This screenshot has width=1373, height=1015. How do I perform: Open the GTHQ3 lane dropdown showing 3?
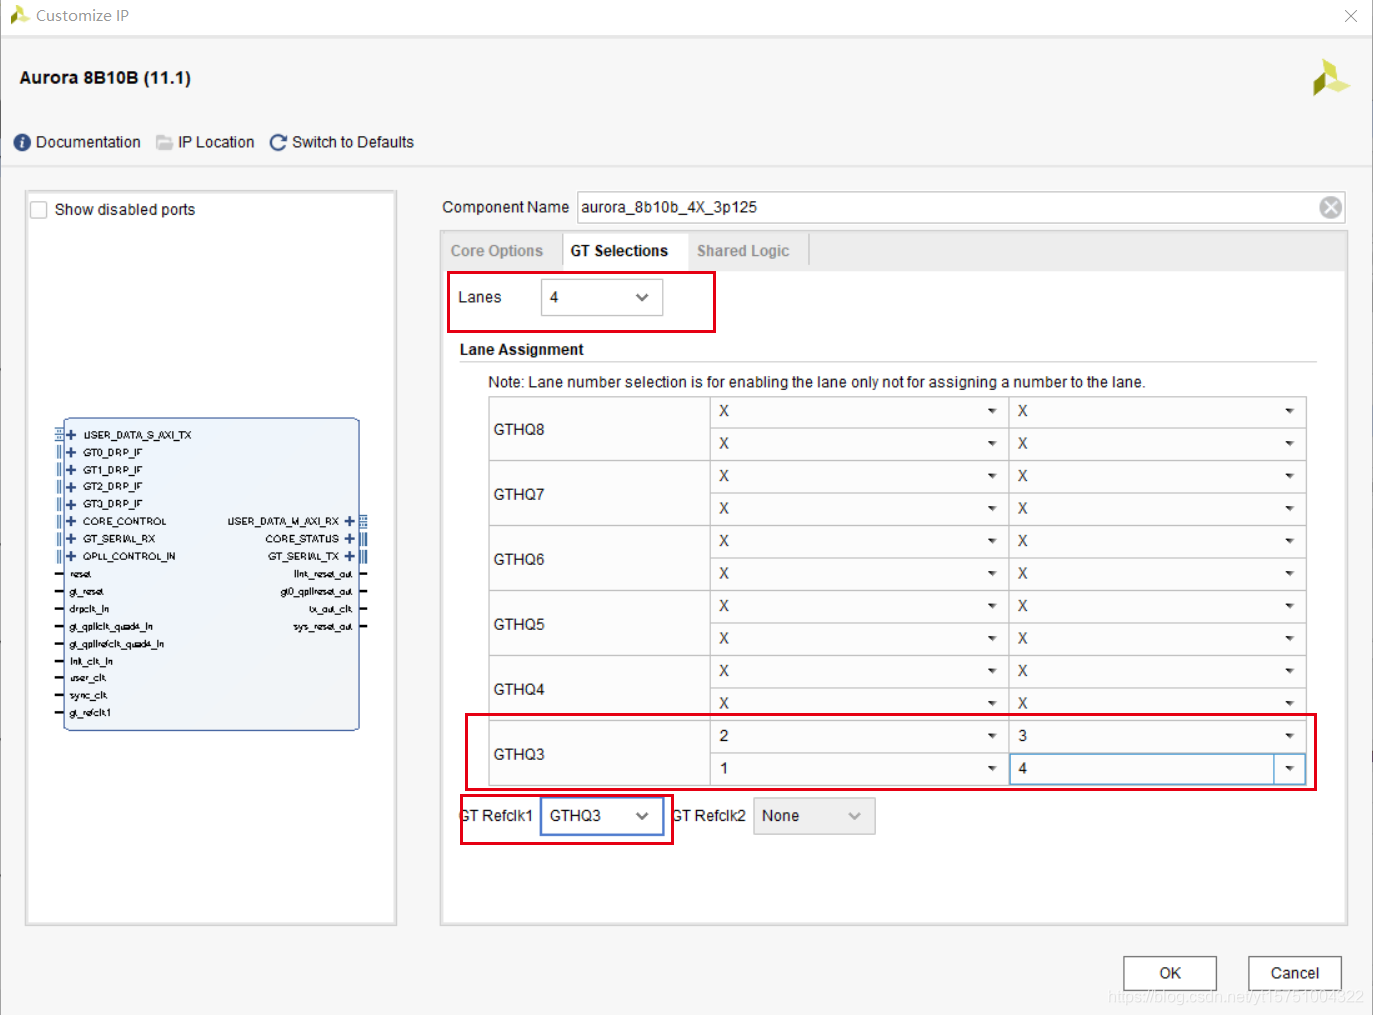(x=1157, y=736)
